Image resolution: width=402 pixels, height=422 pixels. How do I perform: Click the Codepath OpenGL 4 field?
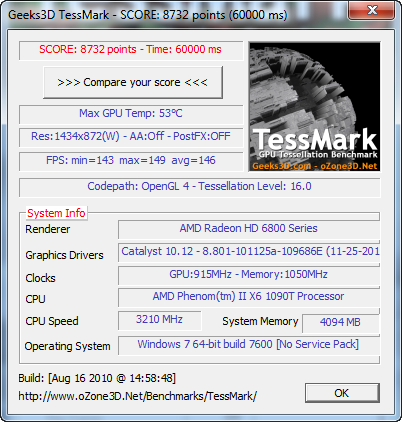(200, 187)
